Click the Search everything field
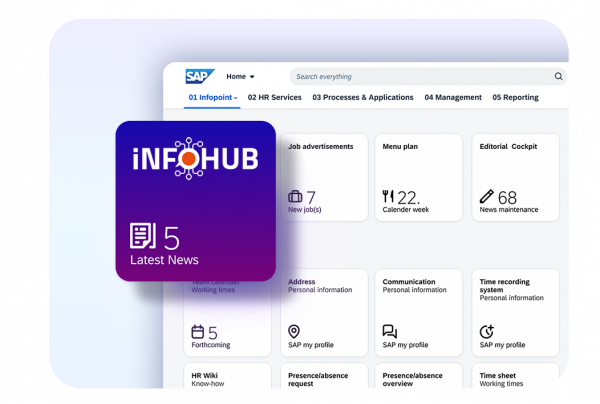600x404 pixels. 428,77
